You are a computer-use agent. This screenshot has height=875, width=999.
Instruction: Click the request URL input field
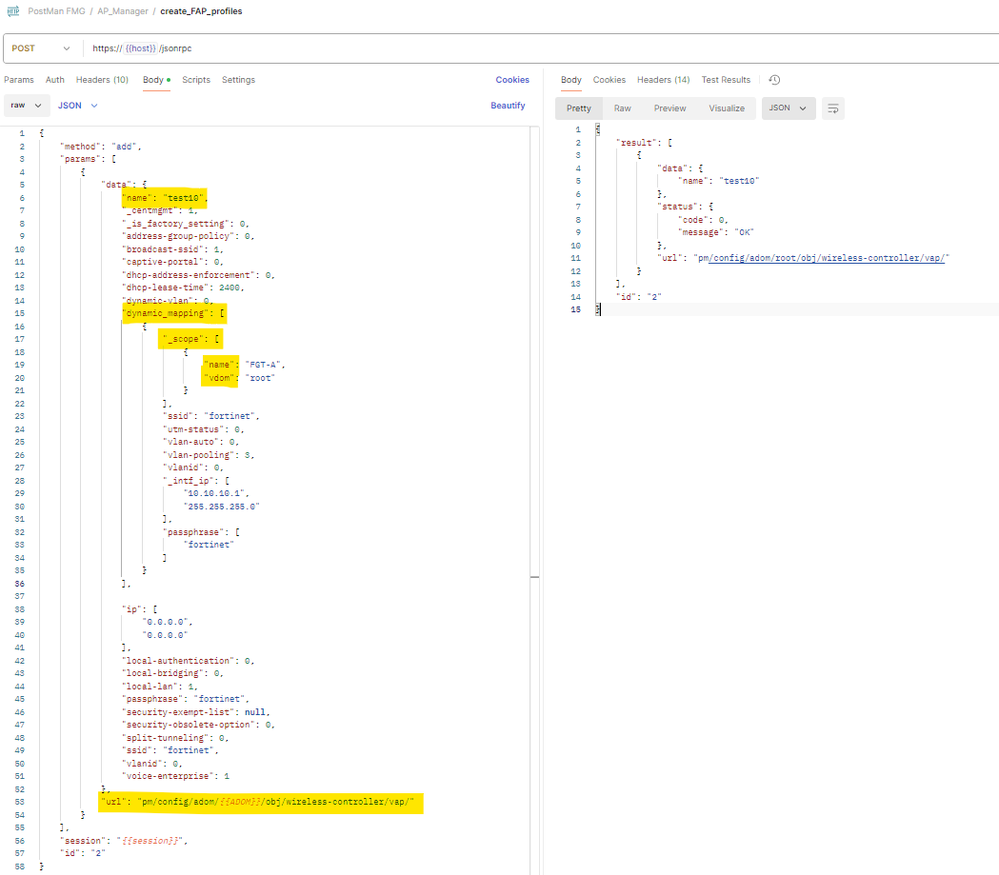(542, 48)
